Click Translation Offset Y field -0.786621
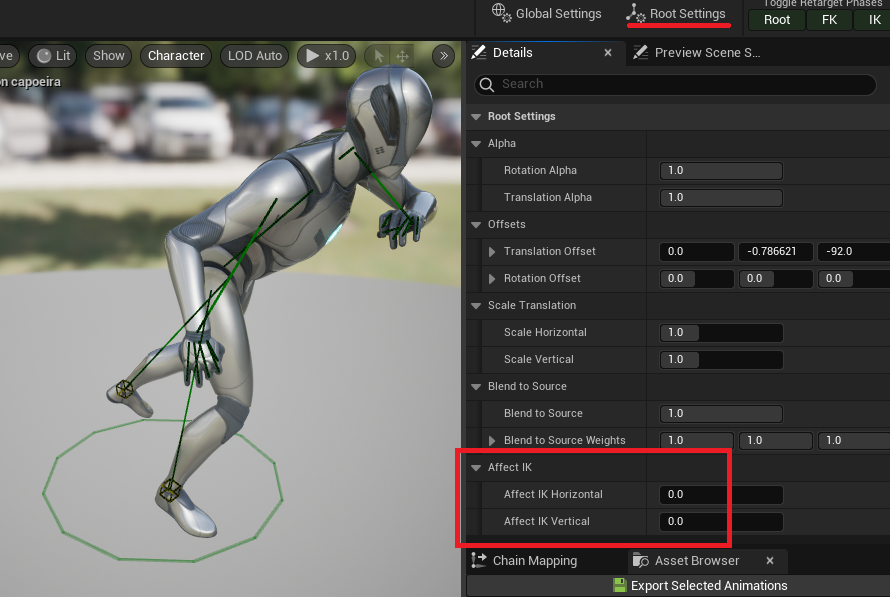 [x=775, y=251]
